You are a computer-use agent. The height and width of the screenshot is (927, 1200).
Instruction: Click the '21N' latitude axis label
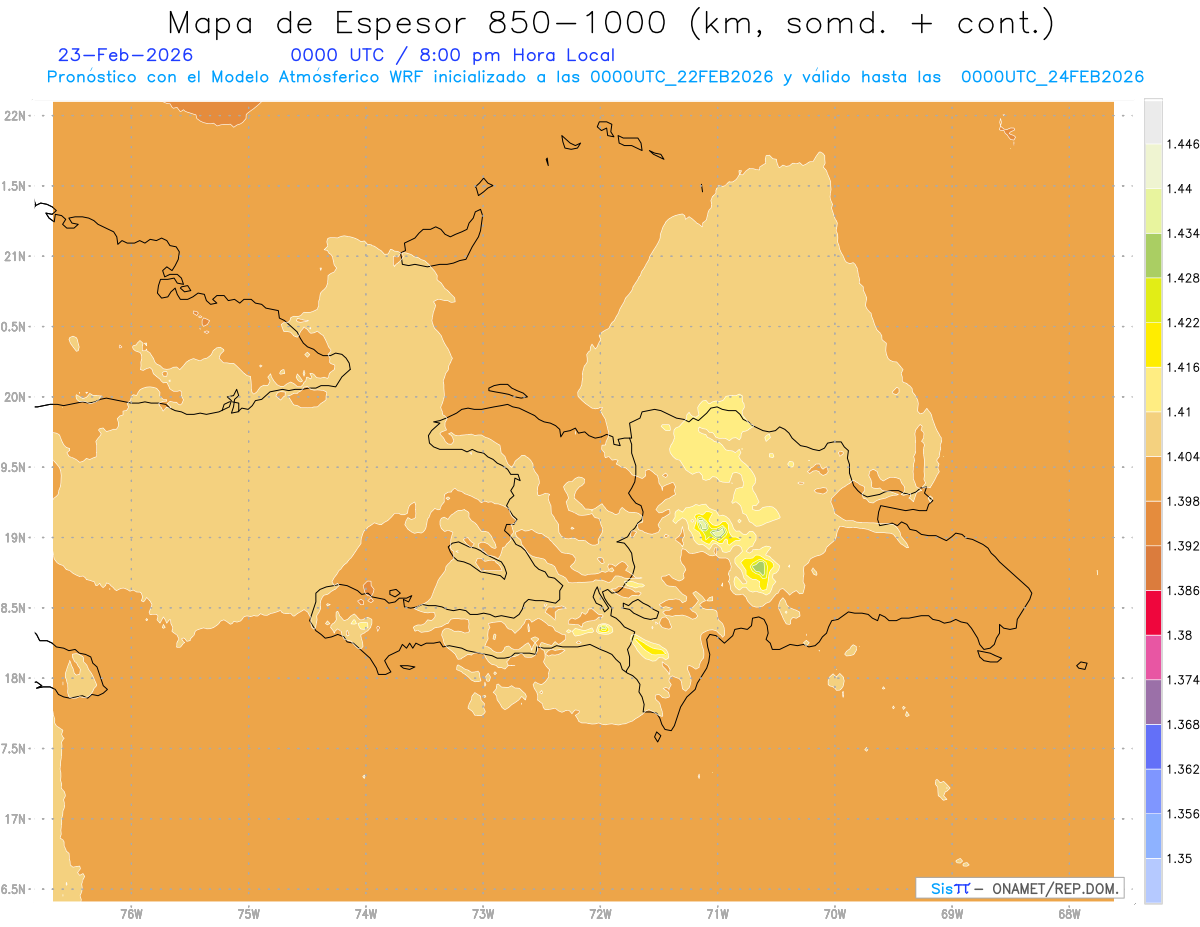[14, 256]
